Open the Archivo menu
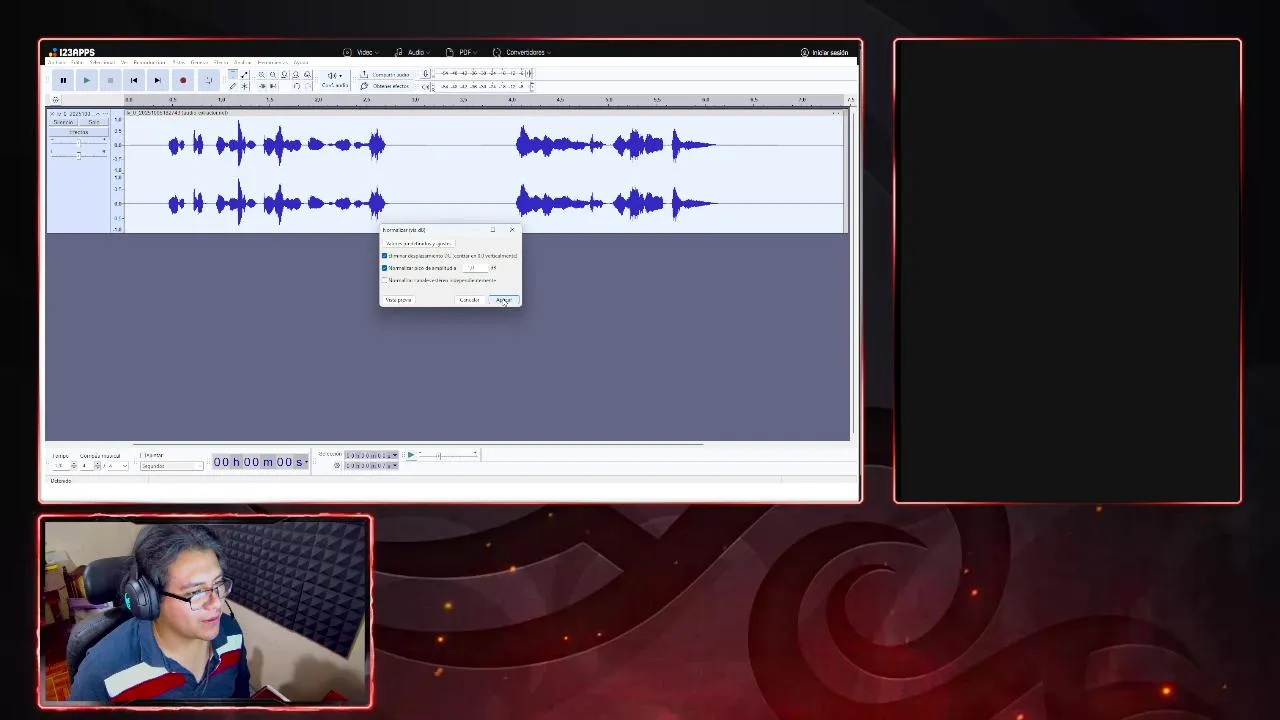Screen dimensions: 1280x720 click(x=57, y=62)
